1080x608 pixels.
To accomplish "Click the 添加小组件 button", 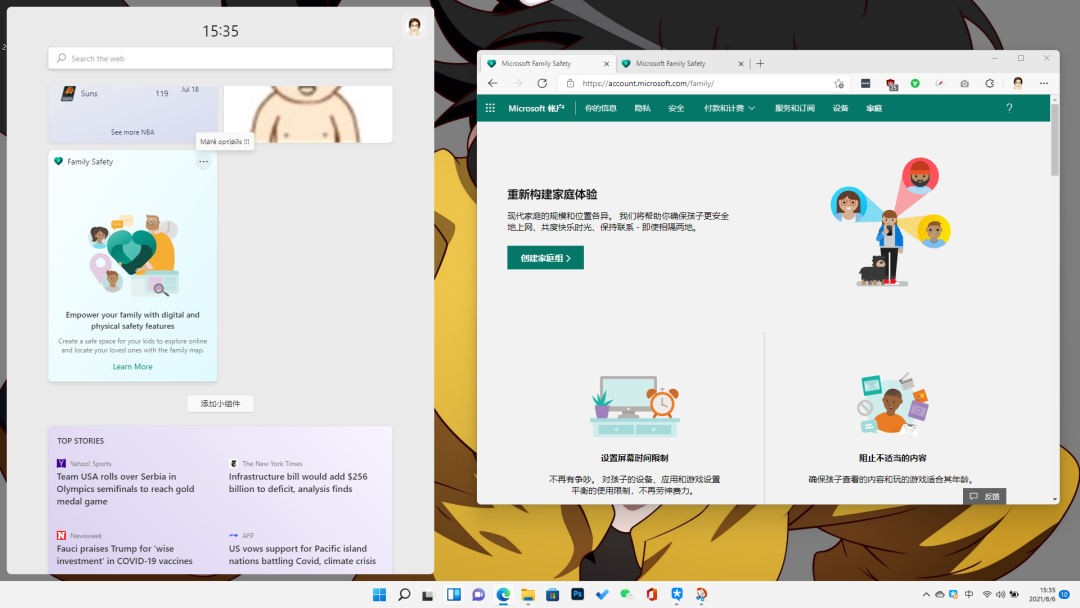I will point(220,403).
